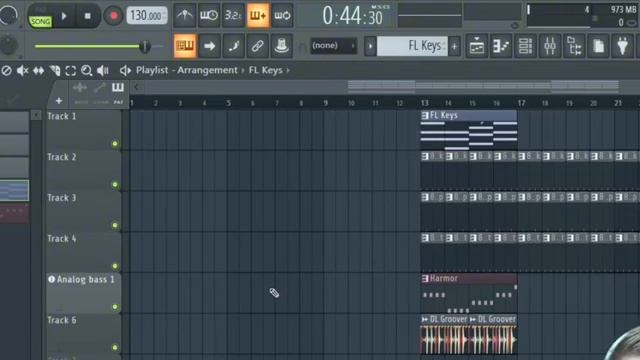This screenshot has width=640, height=360.
Task: Toggle the Track 4 mute light
Action: pyautogui.click(x=115, y=266)
